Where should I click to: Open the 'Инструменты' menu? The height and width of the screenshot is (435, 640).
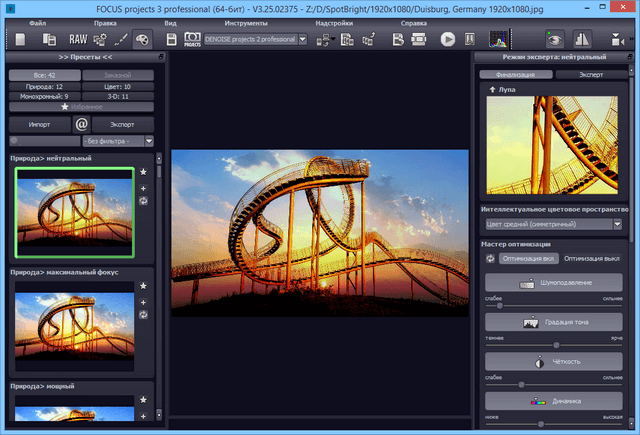pyautogui.click(x=245, y=21)
